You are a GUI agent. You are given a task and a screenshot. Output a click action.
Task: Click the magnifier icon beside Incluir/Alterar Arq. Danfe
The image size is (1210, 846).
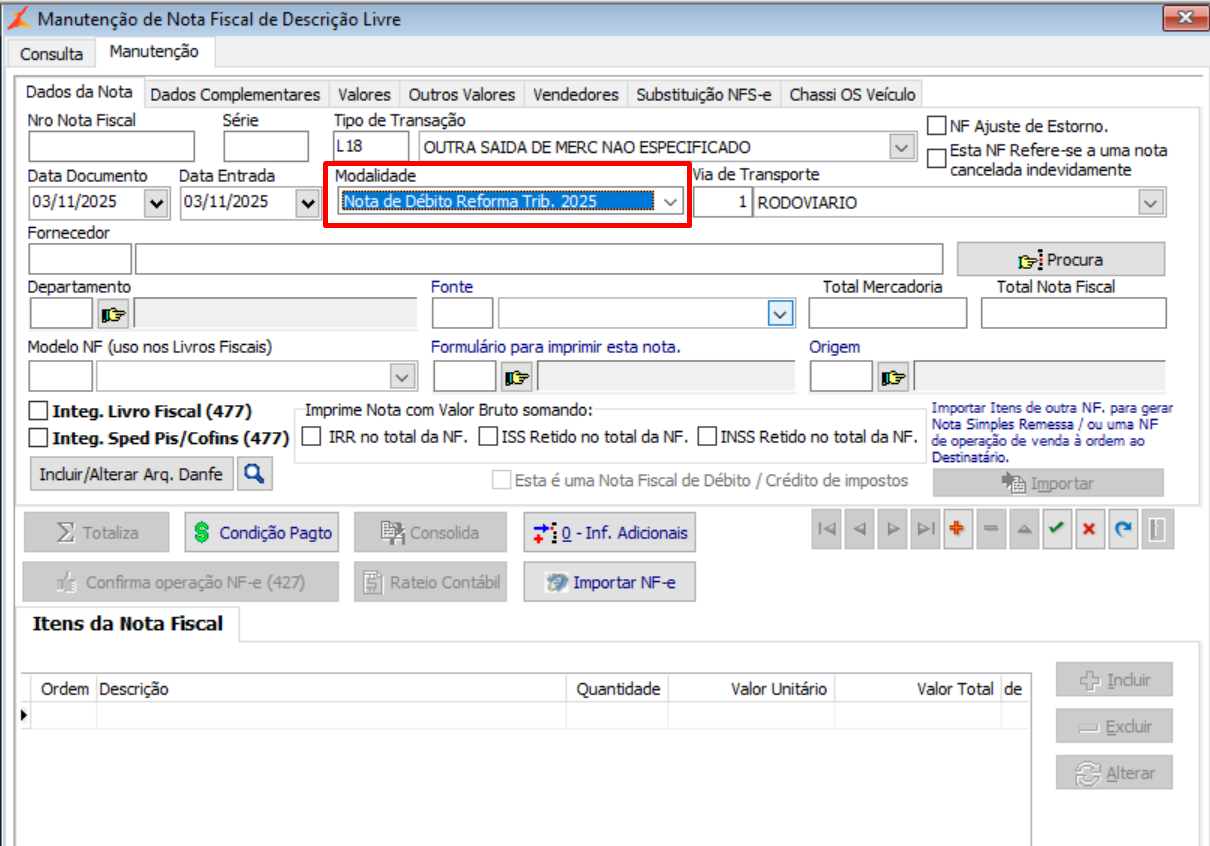(254, 474)
